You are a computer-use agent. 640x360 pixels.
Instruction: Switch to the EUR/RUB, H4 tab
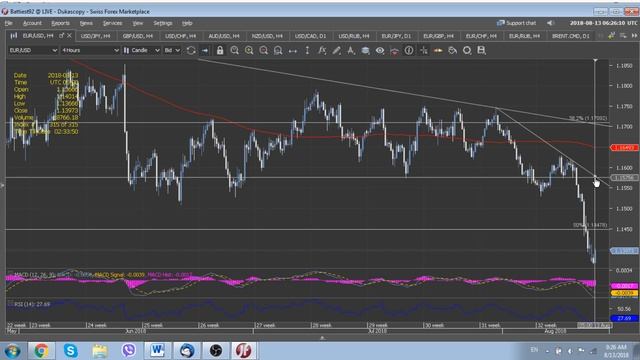pyautogui.click(x=524, y=36)
